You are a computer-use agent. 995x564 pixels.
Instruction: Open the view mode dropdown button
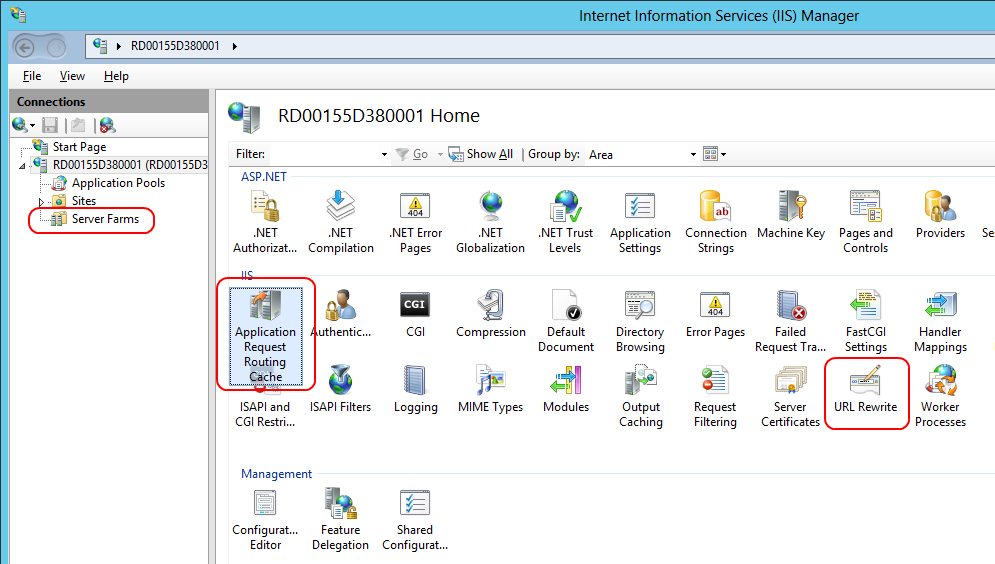(x=714, y=154)
